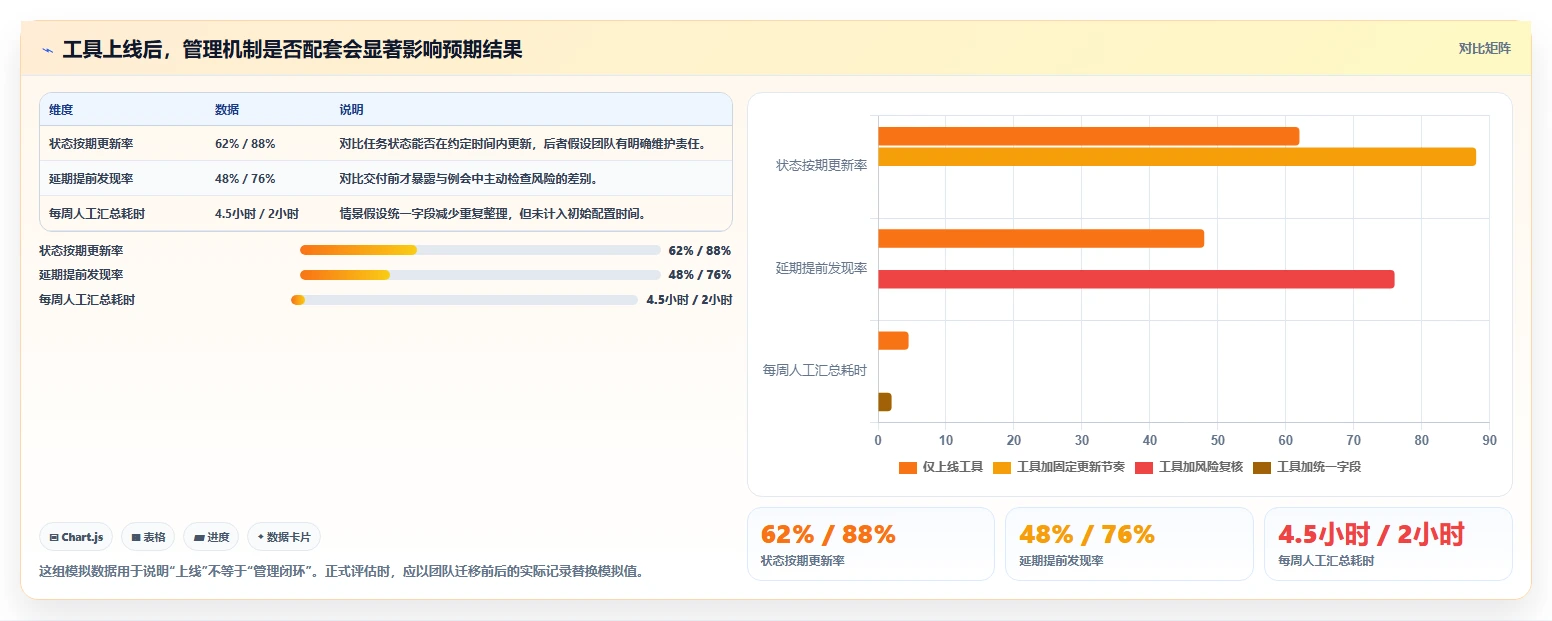Click the 维度 column header
Image resolution: width=1552 pixels, height=621 pixels.
pos(61,110)
